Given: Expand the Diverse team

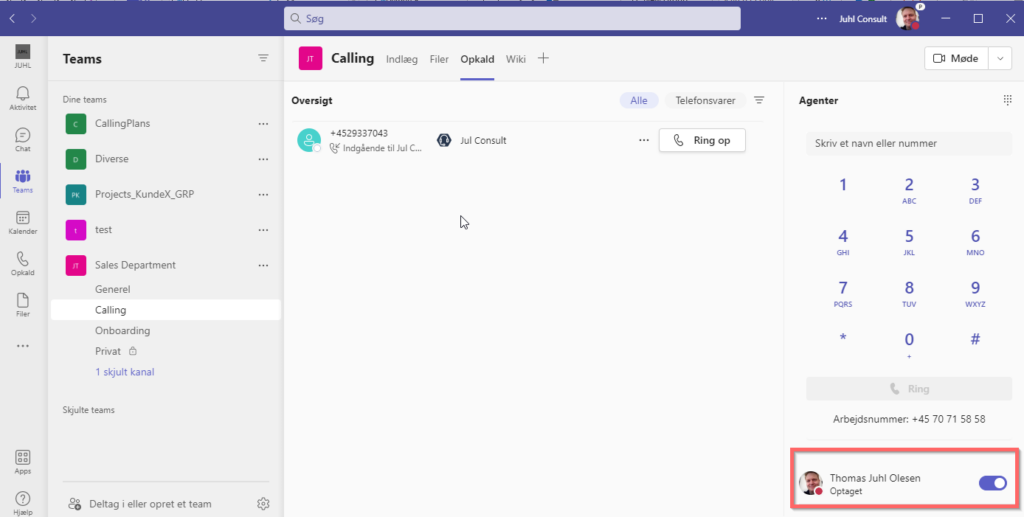Looking at the screenshot, I should point(112,159).
